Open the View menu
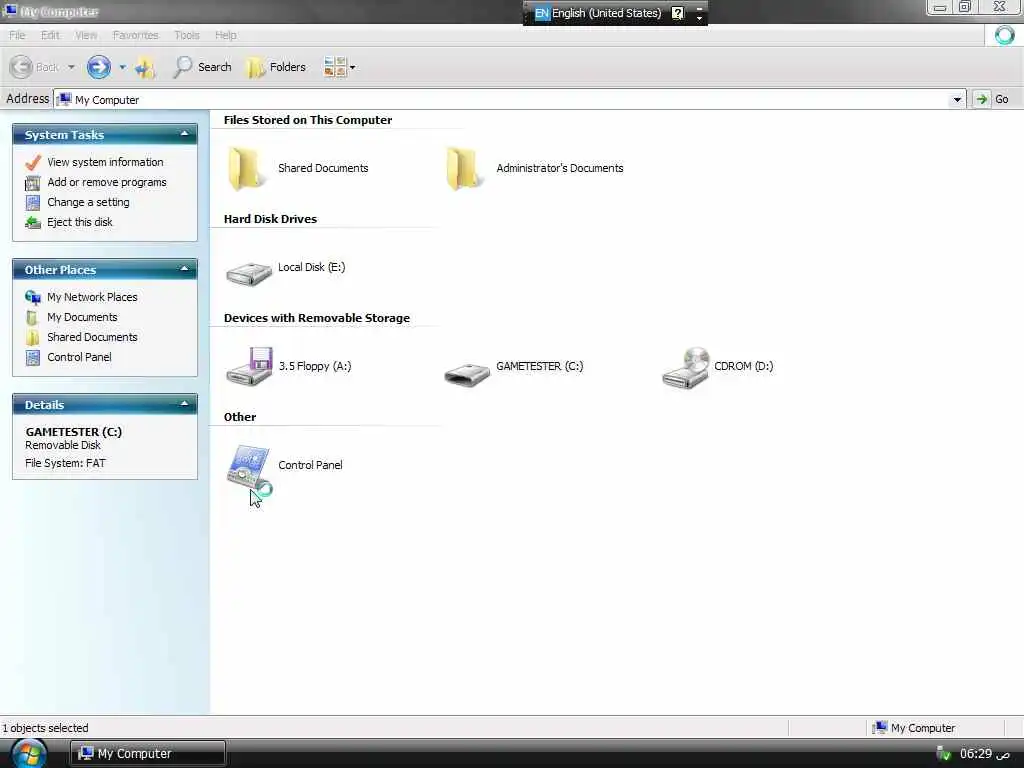This screenshot has height=768, width=1024. pyautogui.click(x=86, y=35)
